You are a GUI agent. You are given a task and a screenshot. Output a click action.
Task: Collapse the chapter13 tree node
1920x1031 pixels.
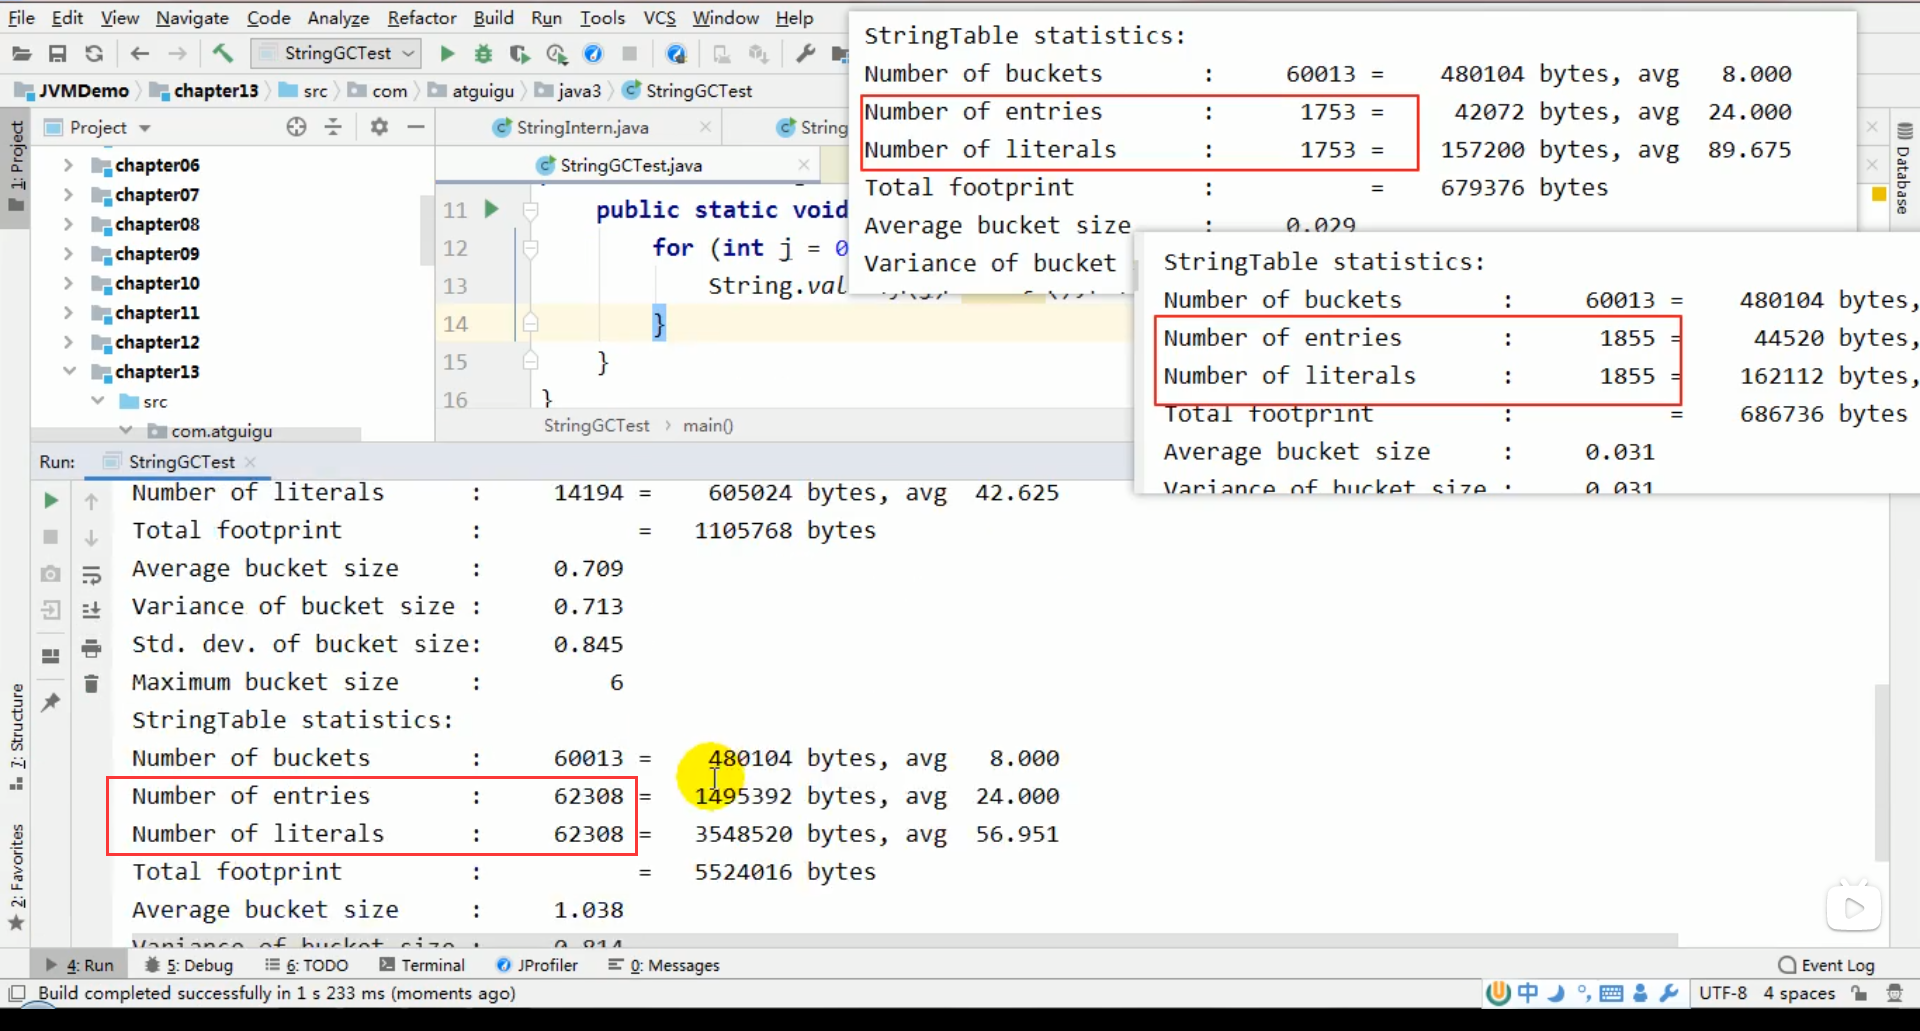click(x=68, y=371)
